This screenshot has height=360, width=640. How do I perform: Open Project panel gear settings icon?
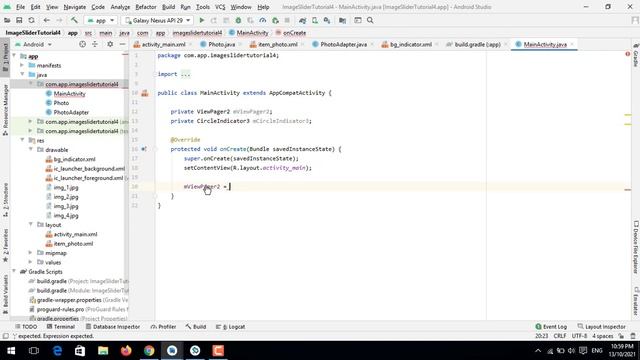(110, 44)
